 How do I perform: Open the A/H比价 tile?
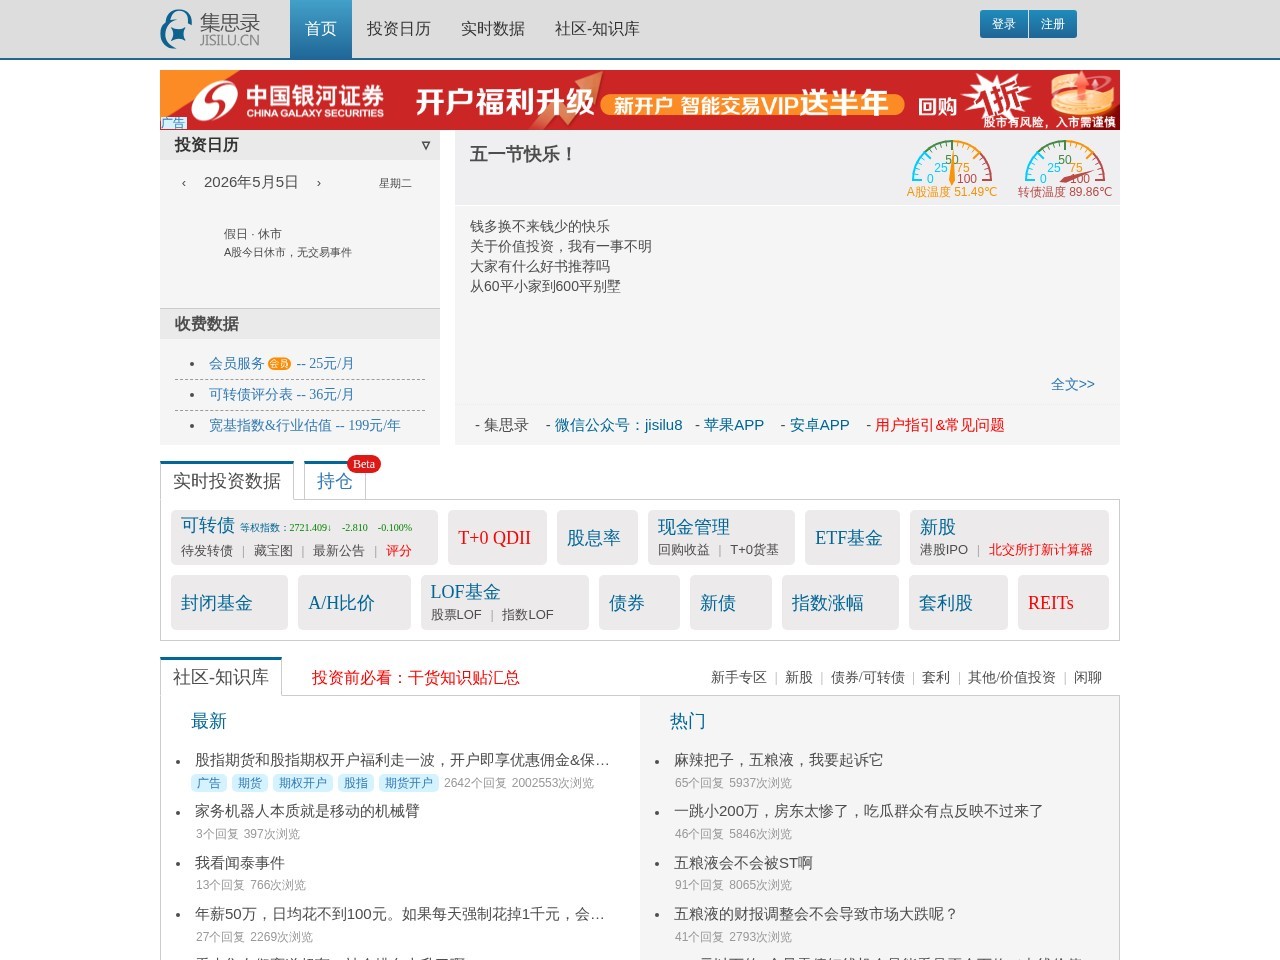tap(354, 603)
